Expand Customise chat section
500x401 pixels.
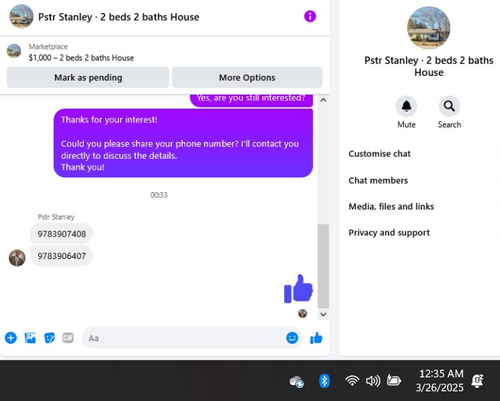380,154
